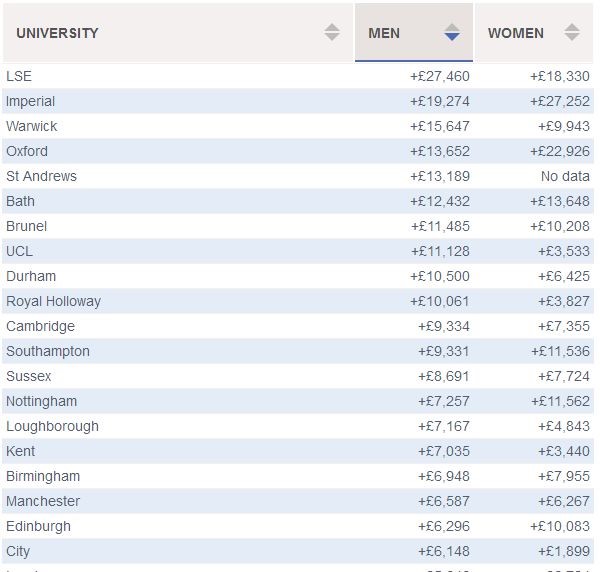Select the Manchester row name

(43, 501)
